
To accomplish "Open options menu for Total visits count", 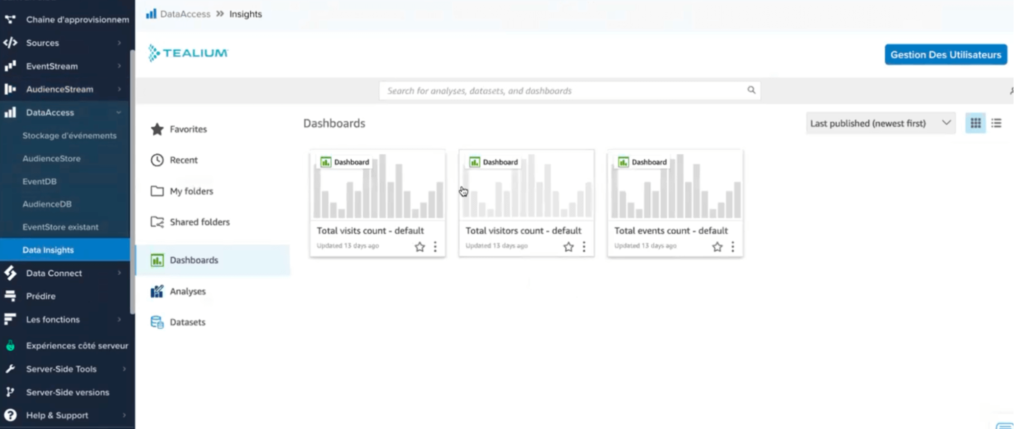I will click(x=436, y=247).
